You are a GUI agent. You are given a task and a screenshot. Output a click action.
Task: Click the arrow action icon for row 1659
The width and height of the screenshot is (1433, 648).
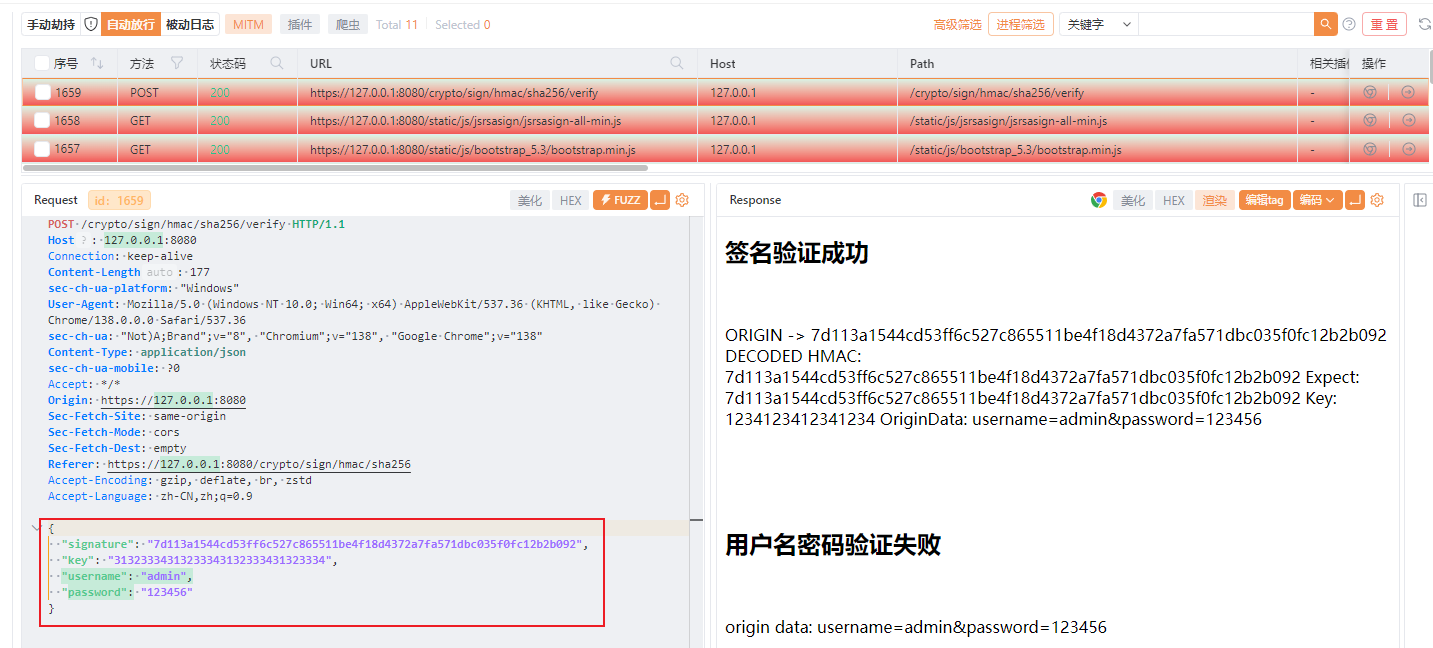[1409, 92]
